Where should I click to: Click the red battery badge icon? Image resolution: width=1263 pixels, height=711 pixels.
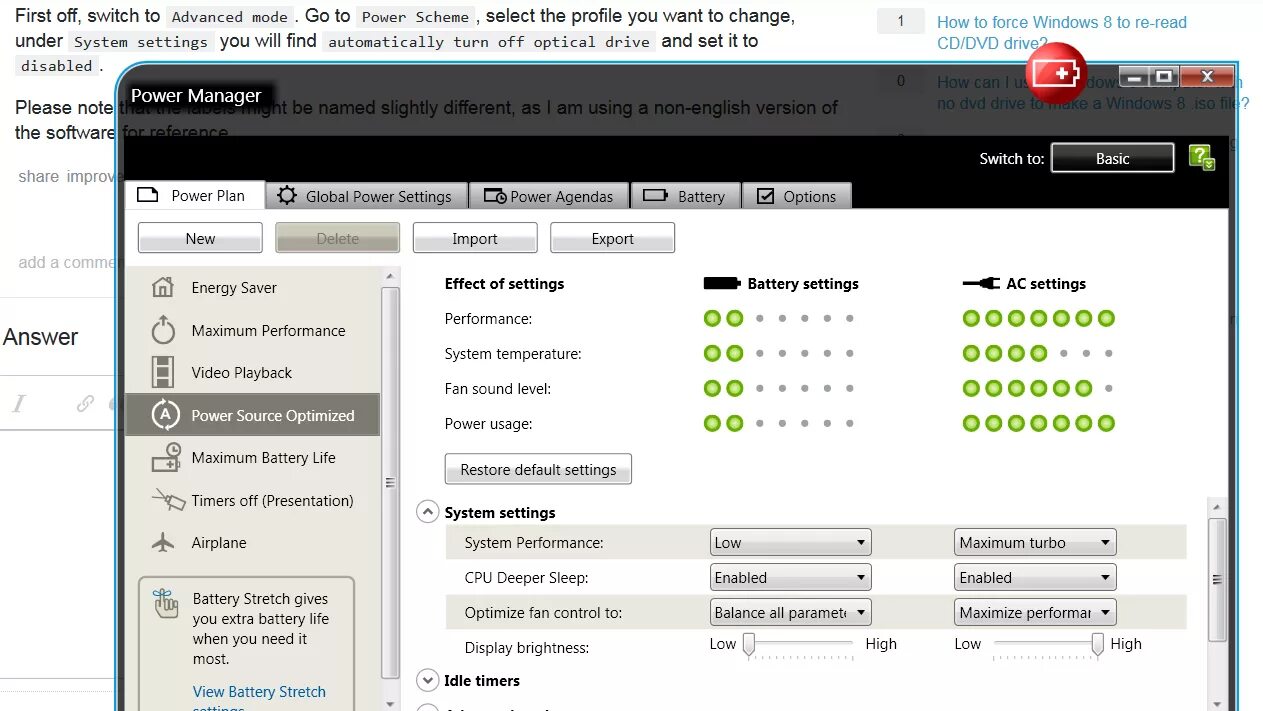pos(1057,73)
